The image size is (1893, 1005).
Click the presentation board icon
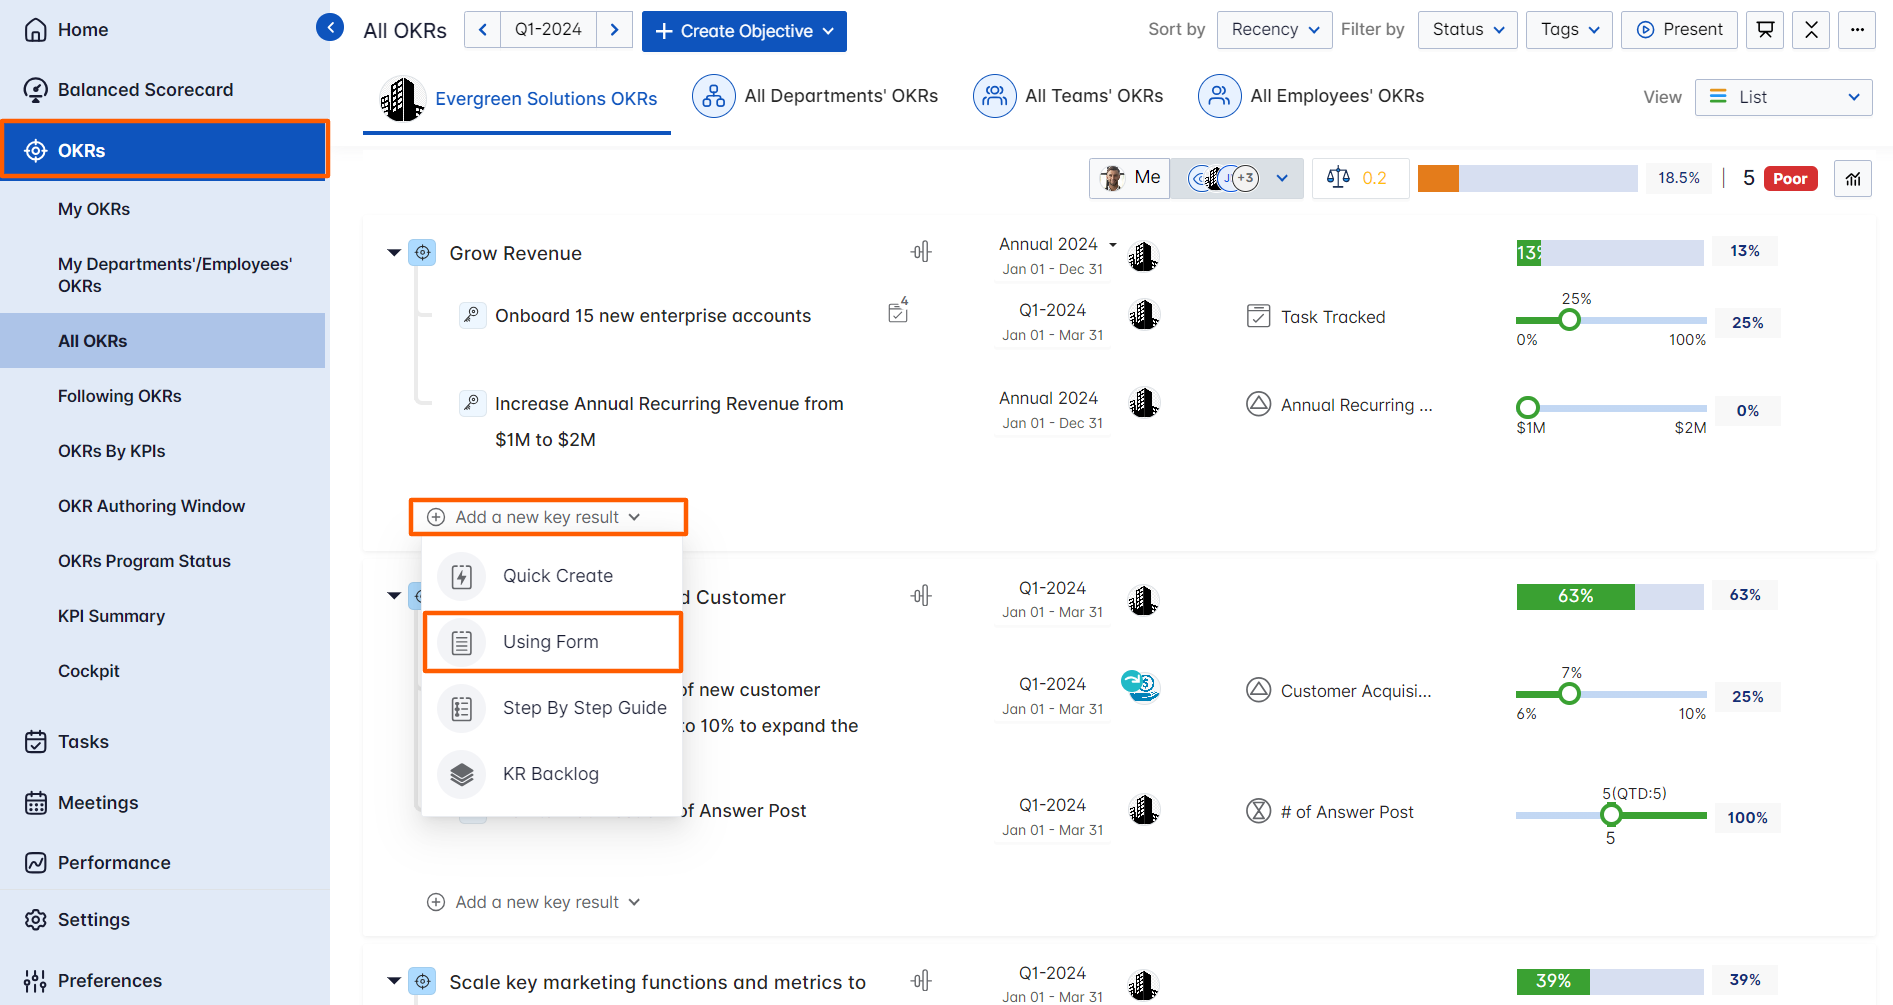click(1765, 30)
